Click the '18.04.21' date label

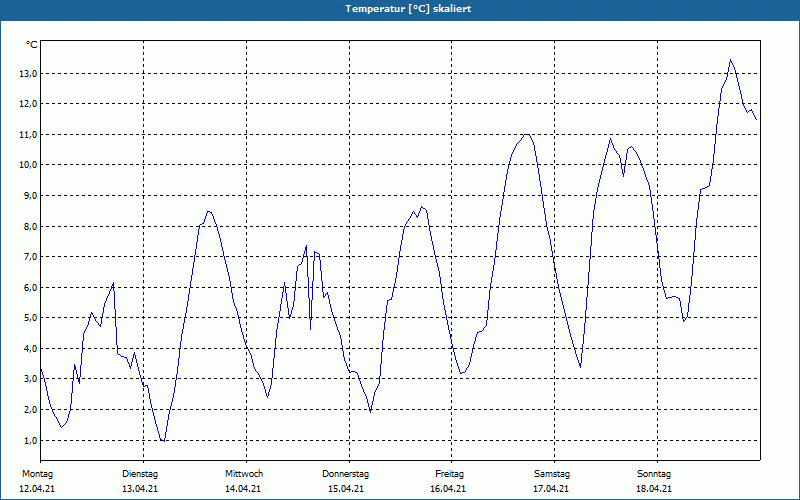tap(654, 489)
